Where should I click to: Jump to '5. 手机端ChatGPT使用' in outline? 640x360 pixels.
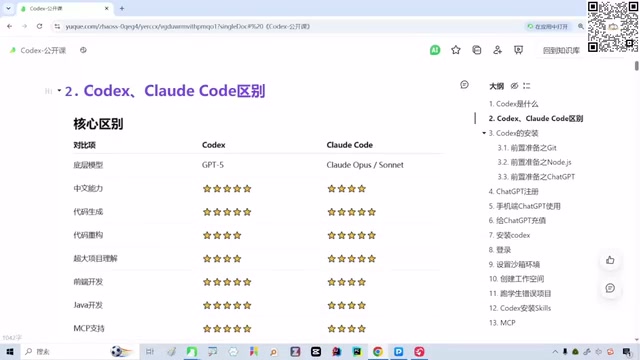524,206
